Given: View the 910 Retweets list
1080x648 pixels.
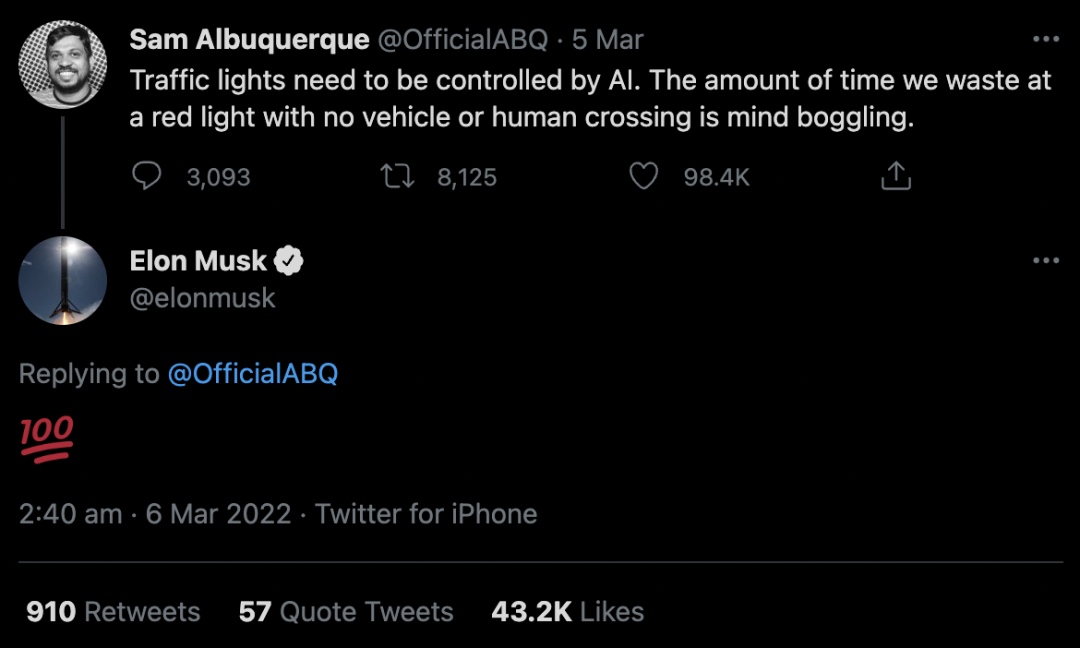Looking at the screenshot, I should (x=113, y=612).
